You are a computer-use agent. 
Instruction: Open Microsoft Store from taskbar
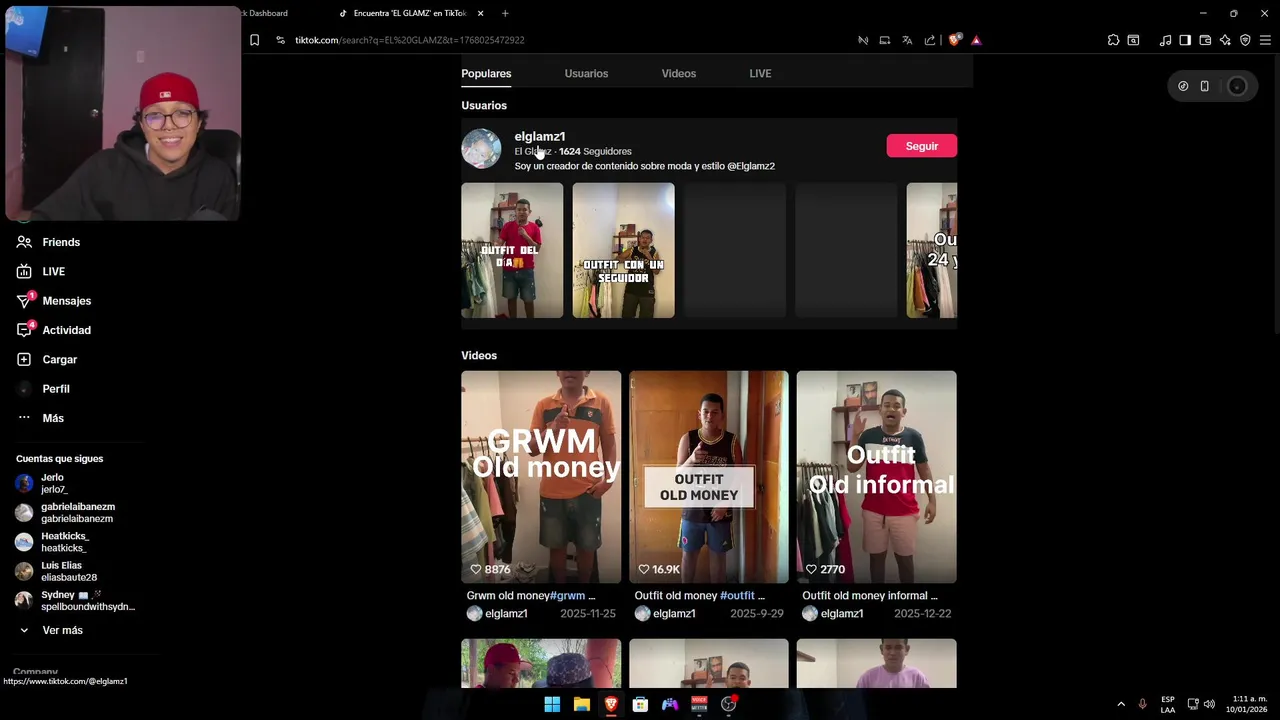click(x=640, y=704)
